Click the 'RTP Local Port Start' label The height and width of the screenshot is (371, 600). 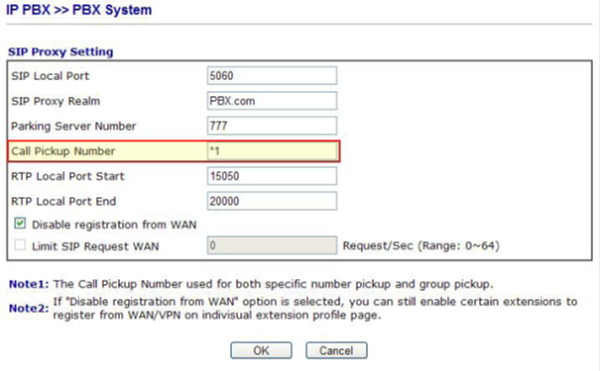click(x=68, y=176)
